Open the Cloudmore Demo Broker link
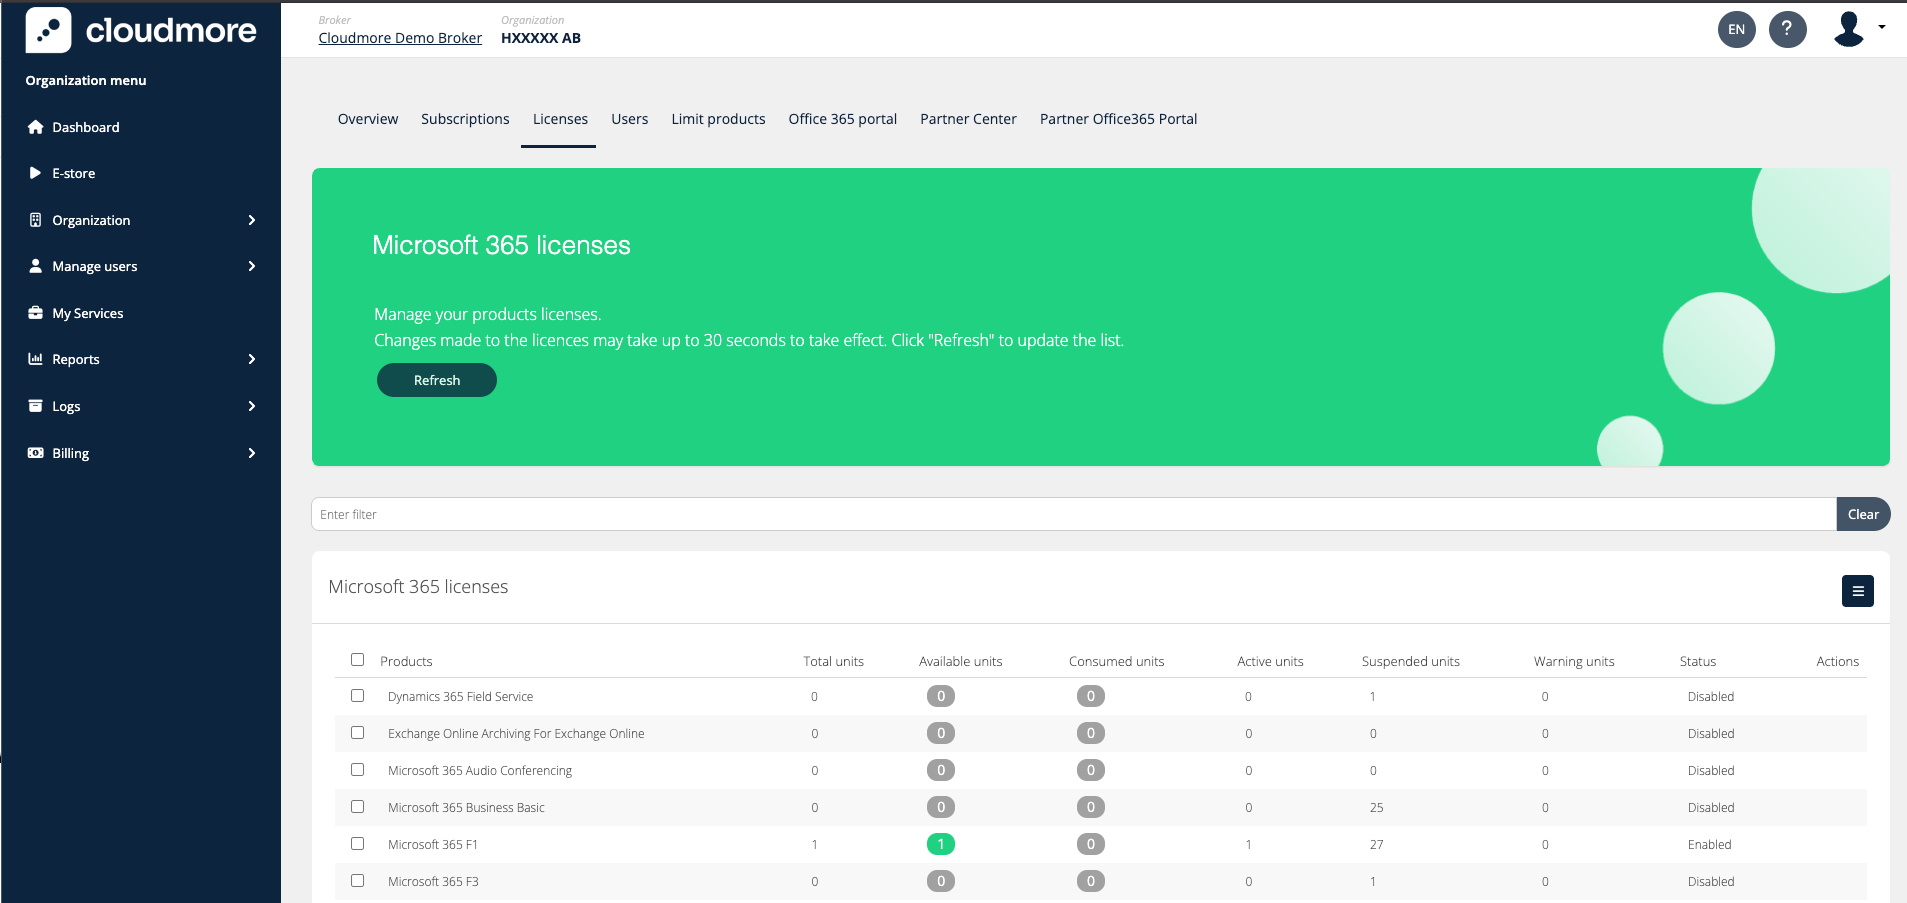The image size is (1907, 903). pyautogui.click(x=399, y=38)
